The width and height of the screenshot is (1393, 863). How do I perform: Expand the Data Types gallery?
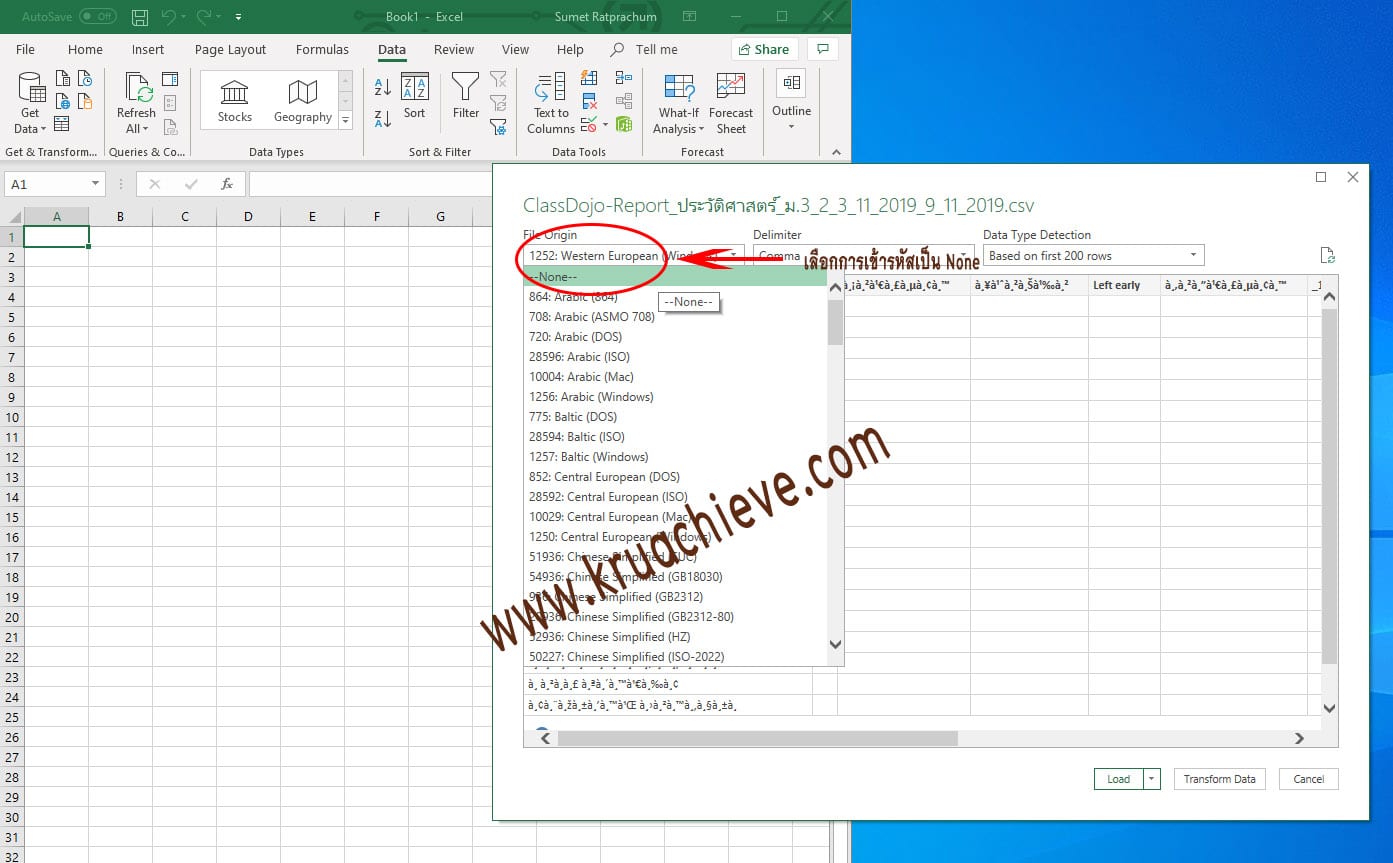pos(346,121)
